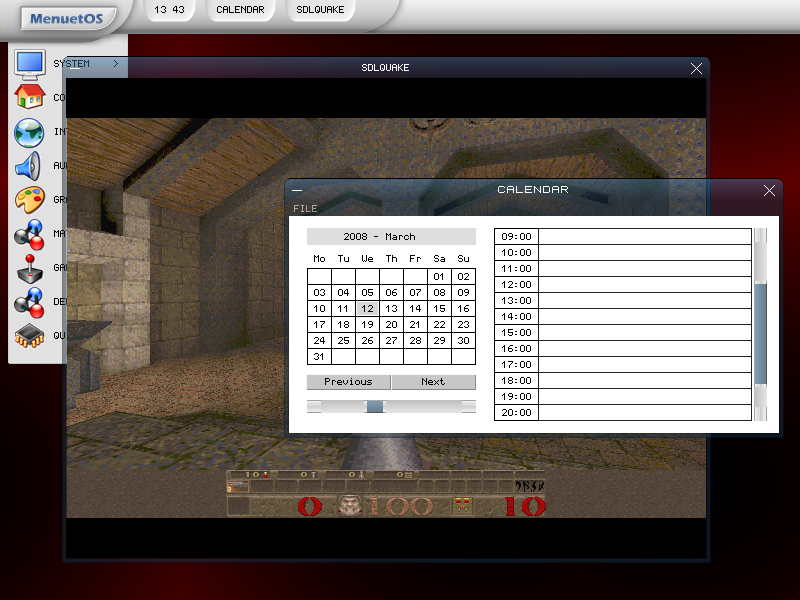Select day 01 in the calendar
The height and width of the screenshot is (600, 800).
(x=439, y=277)
